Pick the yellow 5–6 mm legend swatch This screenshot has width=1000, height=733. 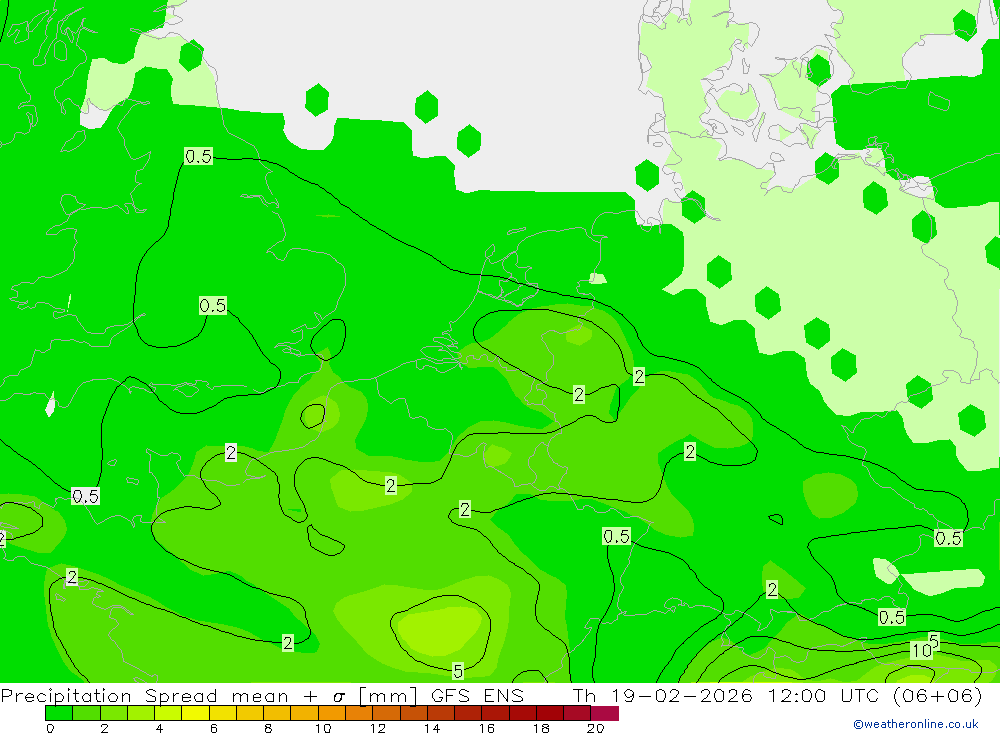[x=195, y=713]
